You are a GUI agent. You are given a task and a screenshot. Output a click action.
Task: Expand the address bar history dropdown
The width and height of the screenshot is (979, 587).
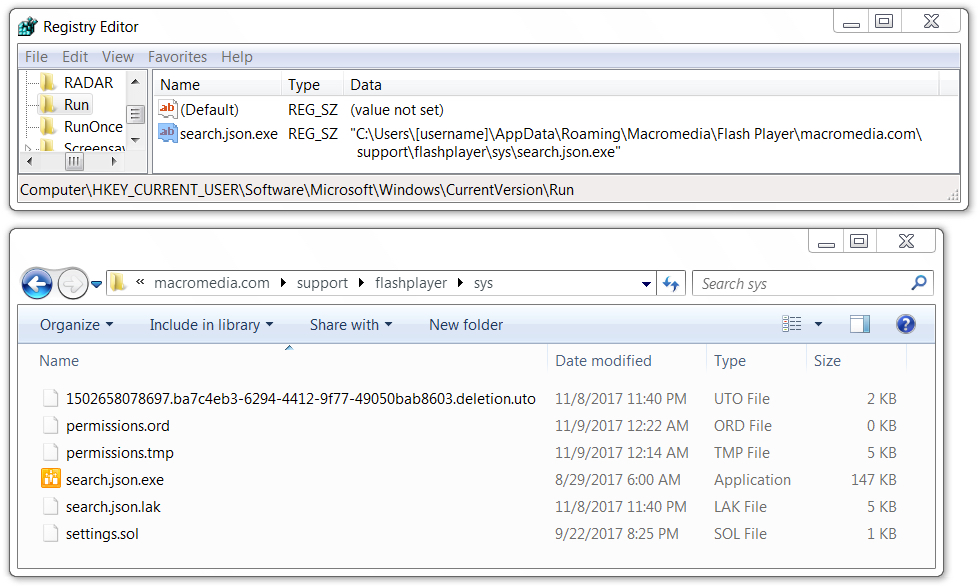pyautogui.click(x=646, y=284)
